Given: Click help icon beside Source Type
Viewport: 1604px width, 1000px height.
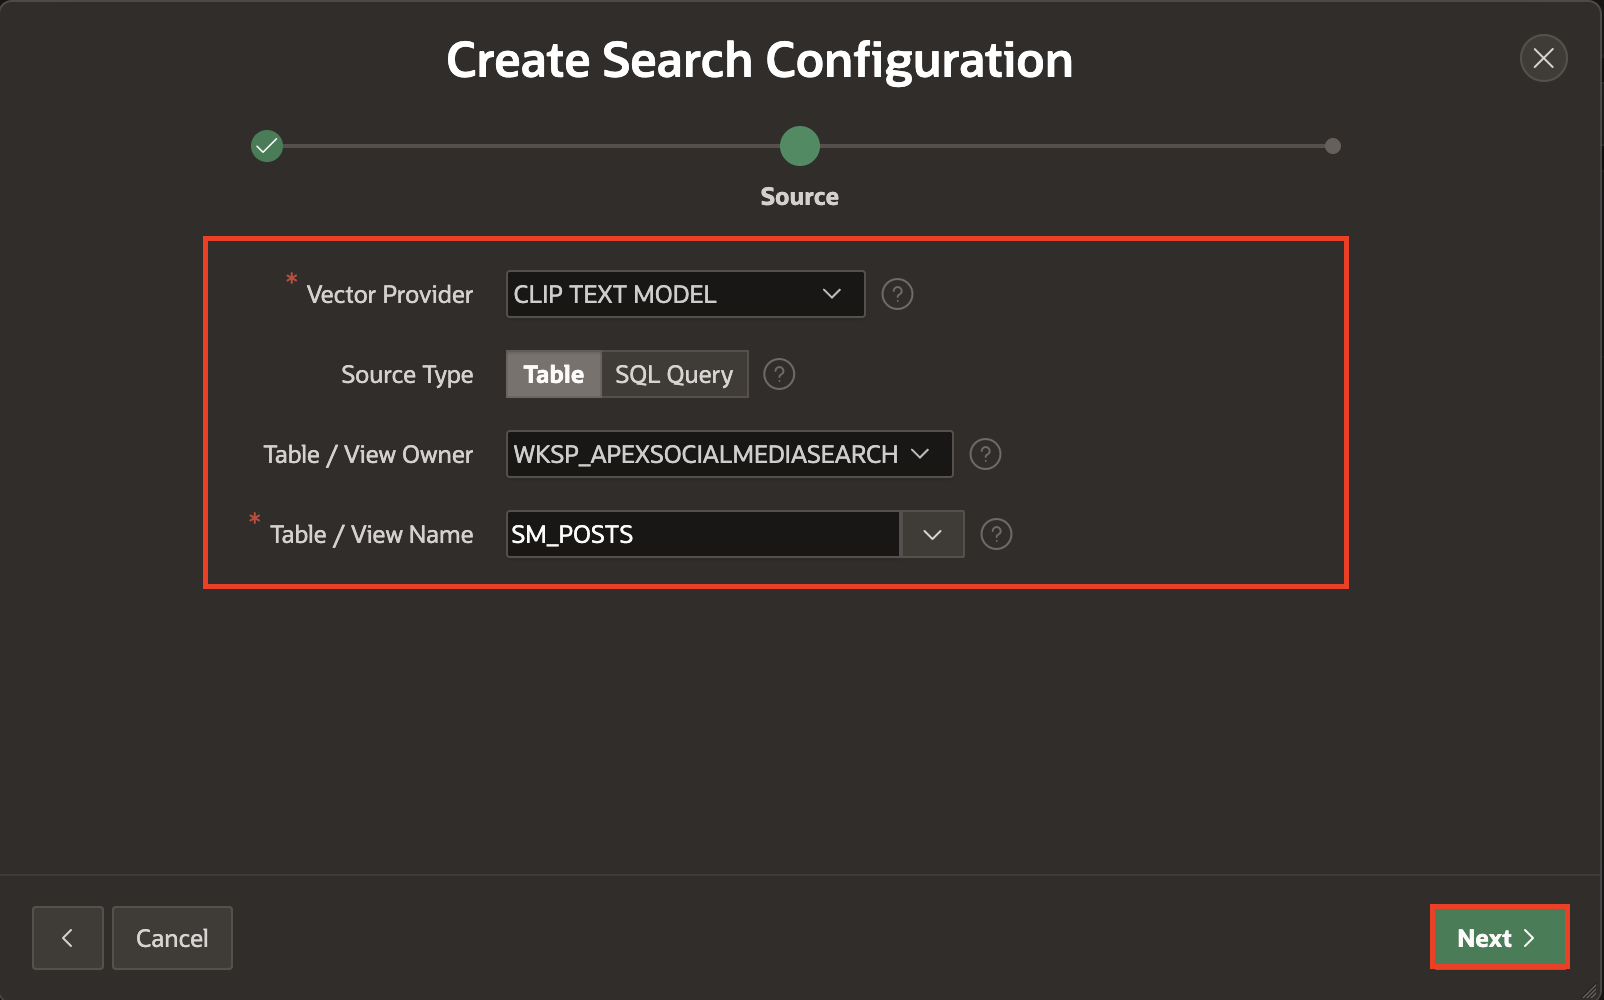Looking at the screenshot, I should coord(779,375).
